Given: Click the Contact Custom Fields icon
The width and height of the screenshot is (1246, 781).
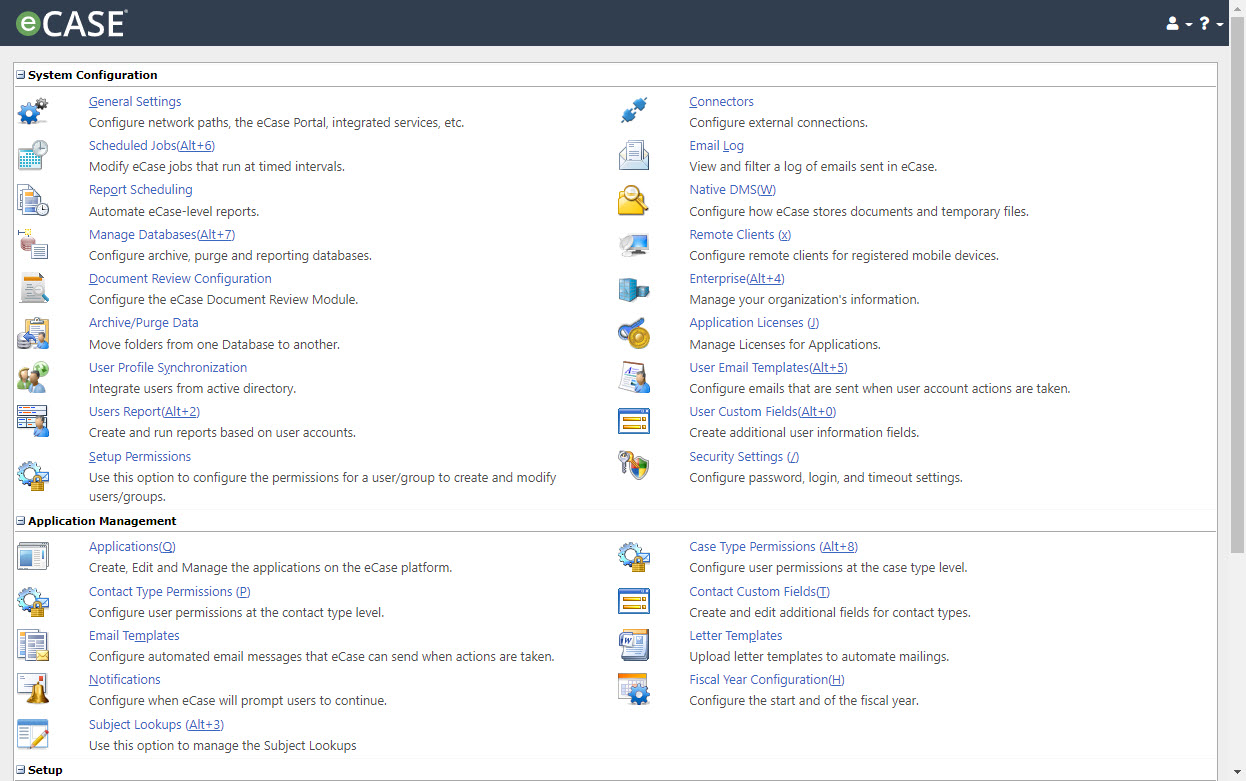Looking at the screenshot, I should pos(634,601).
